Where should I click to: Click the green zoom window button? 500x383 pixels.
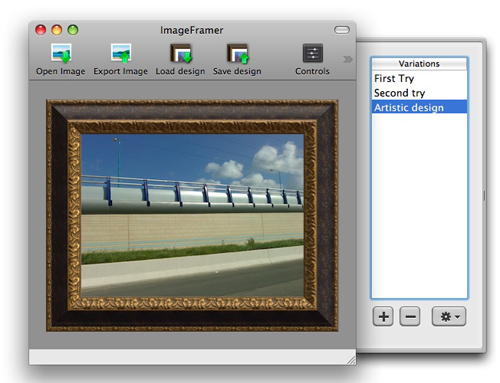[73, 30]
